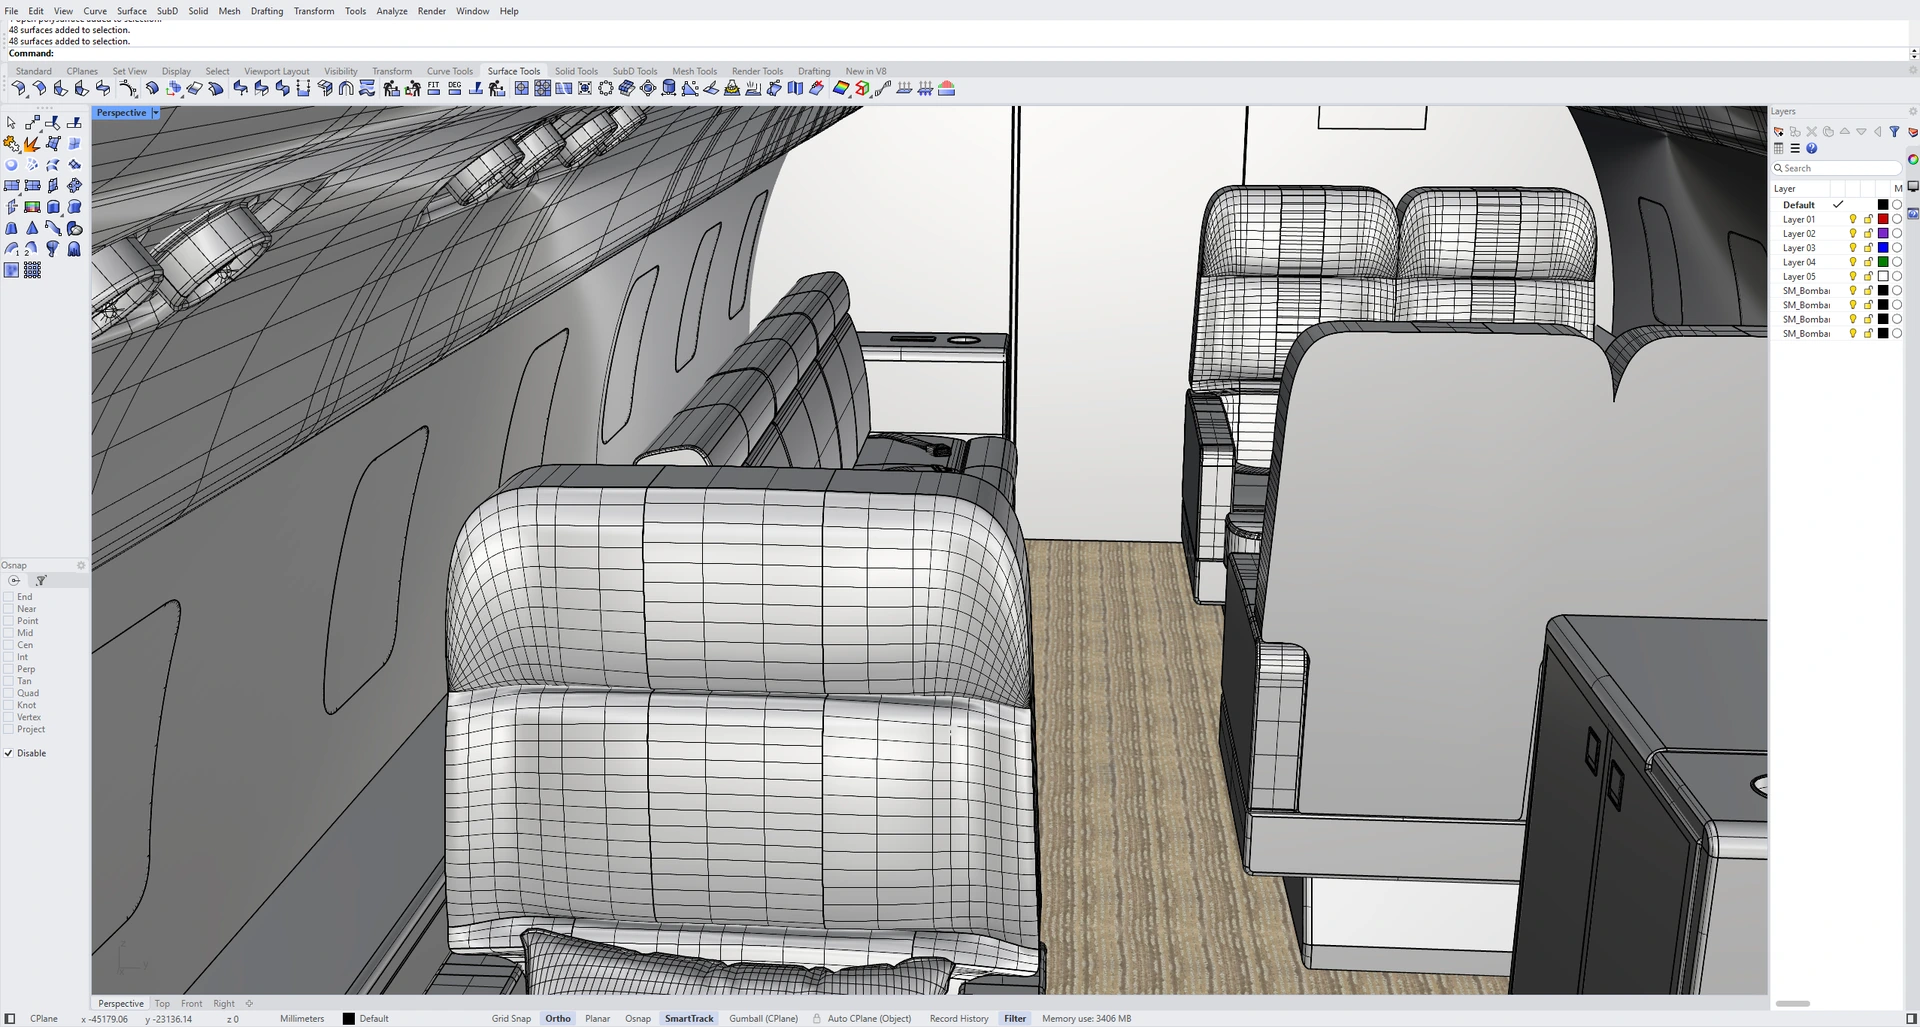The image size is (1920, 1027).
Task: Switch to the Solid Tools toolbar tab
Action: coord(576,71)
